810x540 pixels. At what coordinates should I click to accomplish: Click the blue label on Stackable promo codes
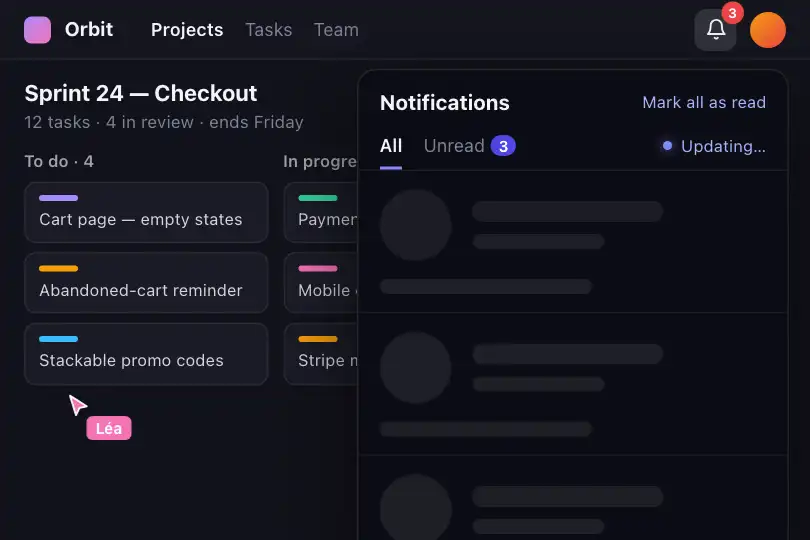[x=58, y=339]
